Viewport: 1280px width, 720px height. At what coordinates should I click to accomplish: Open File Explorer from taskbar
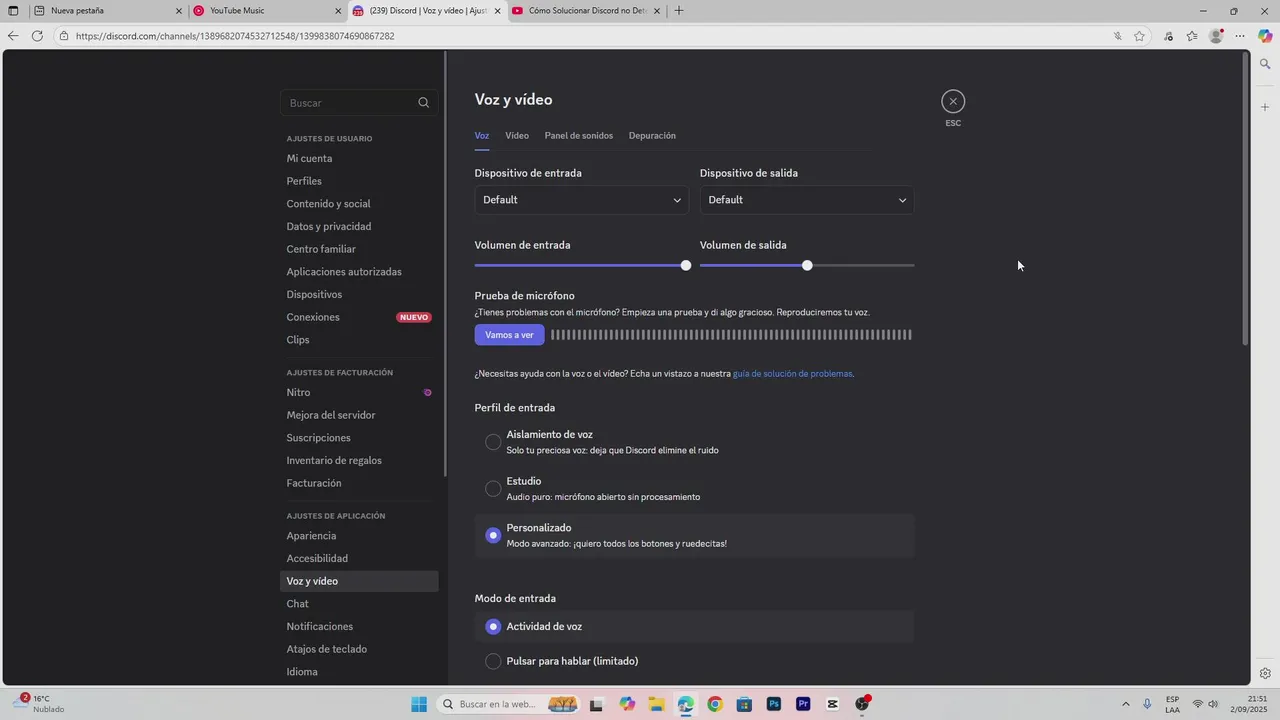tap(656, 704)
